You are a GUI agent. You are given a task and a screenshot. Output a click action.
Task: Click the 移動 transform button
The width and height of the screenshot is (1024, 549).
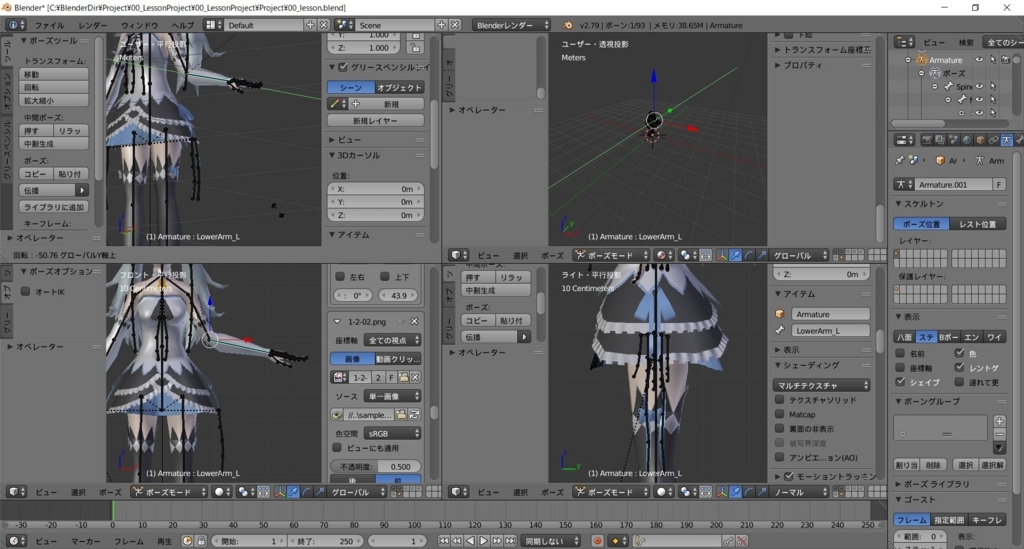coord(54,74)
